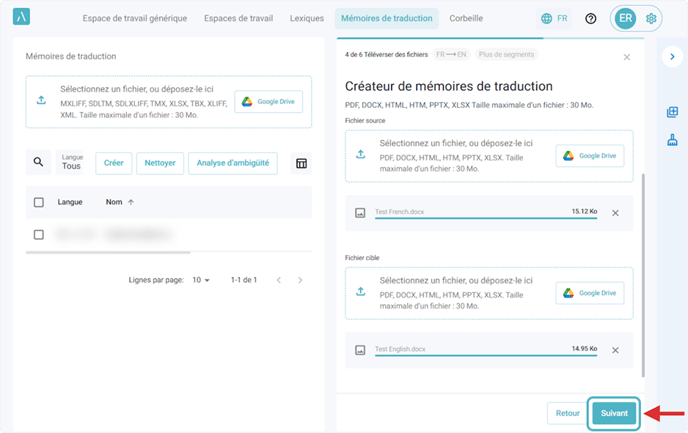The height and width of the screenshot is (433, 688).
Task: Open the rows per page dropdown
Action: (201, 280)
